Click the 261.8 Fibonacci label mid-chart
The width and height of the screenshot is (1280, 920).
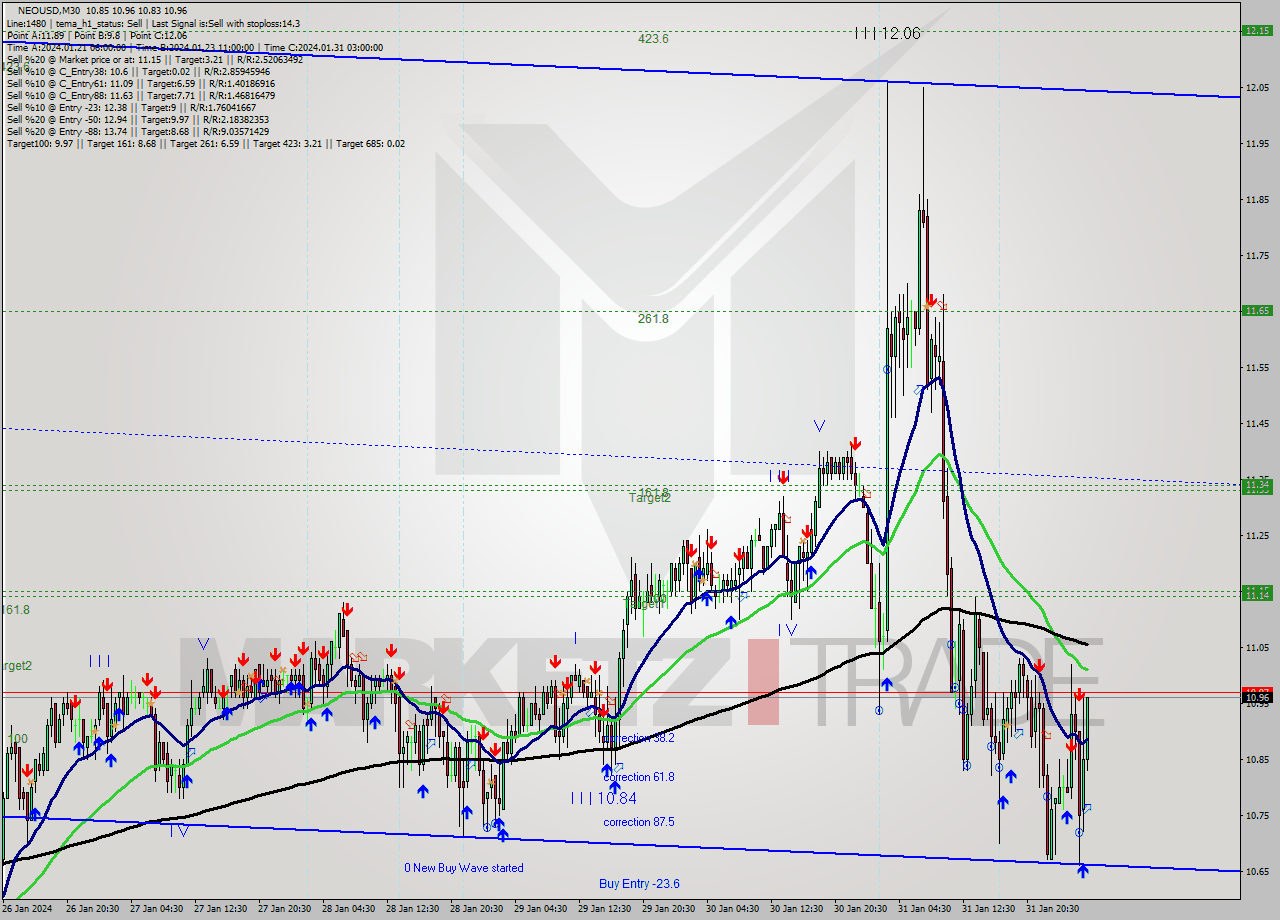[x=653, y=318]
